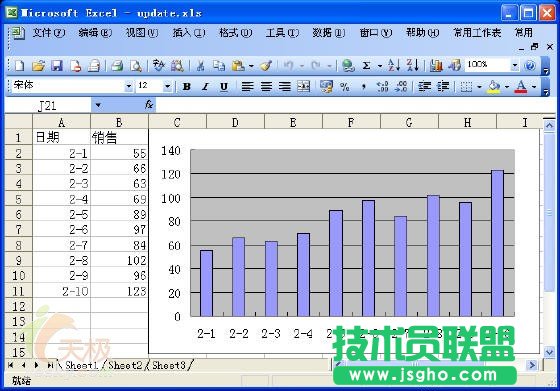
Task: Expand the AutoSum functions dropdown arrow
Action: point(380,66)
